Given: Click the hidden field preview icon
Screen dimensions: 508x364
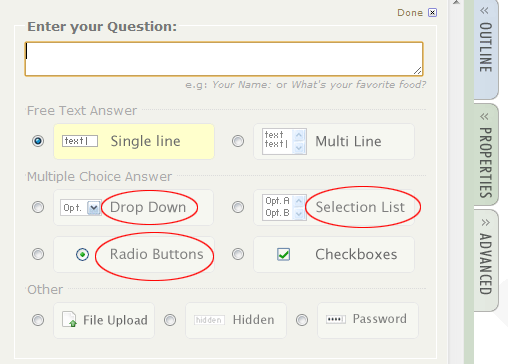Looking at the screenshot, I should point(209,320).
